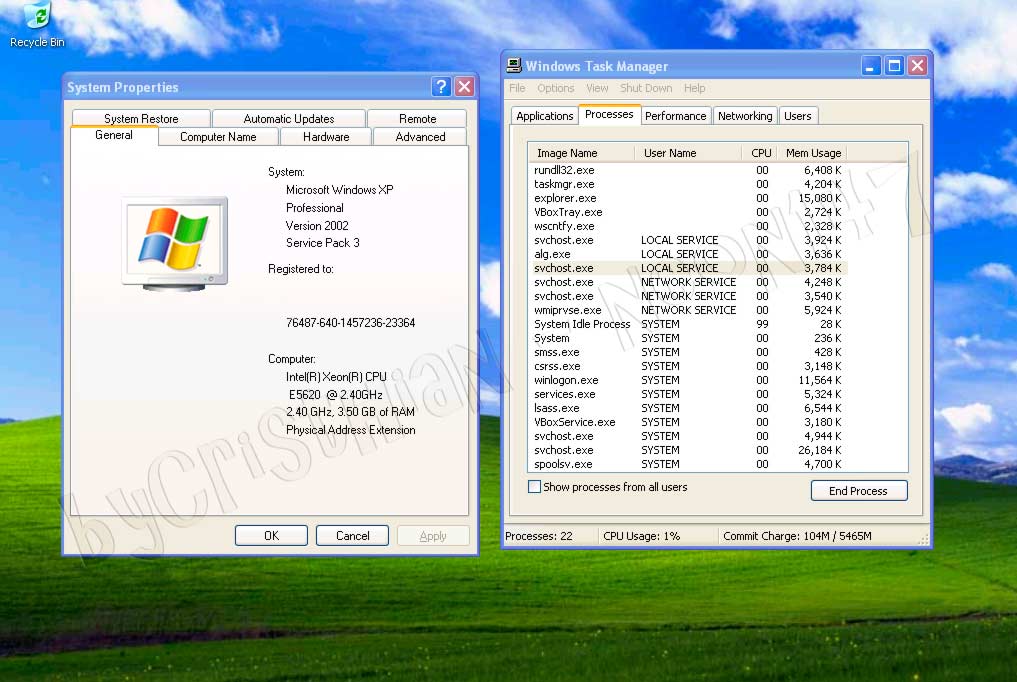Switch to the Applications tab
This screenshot has width=1017, height=682.
(544, 116)
